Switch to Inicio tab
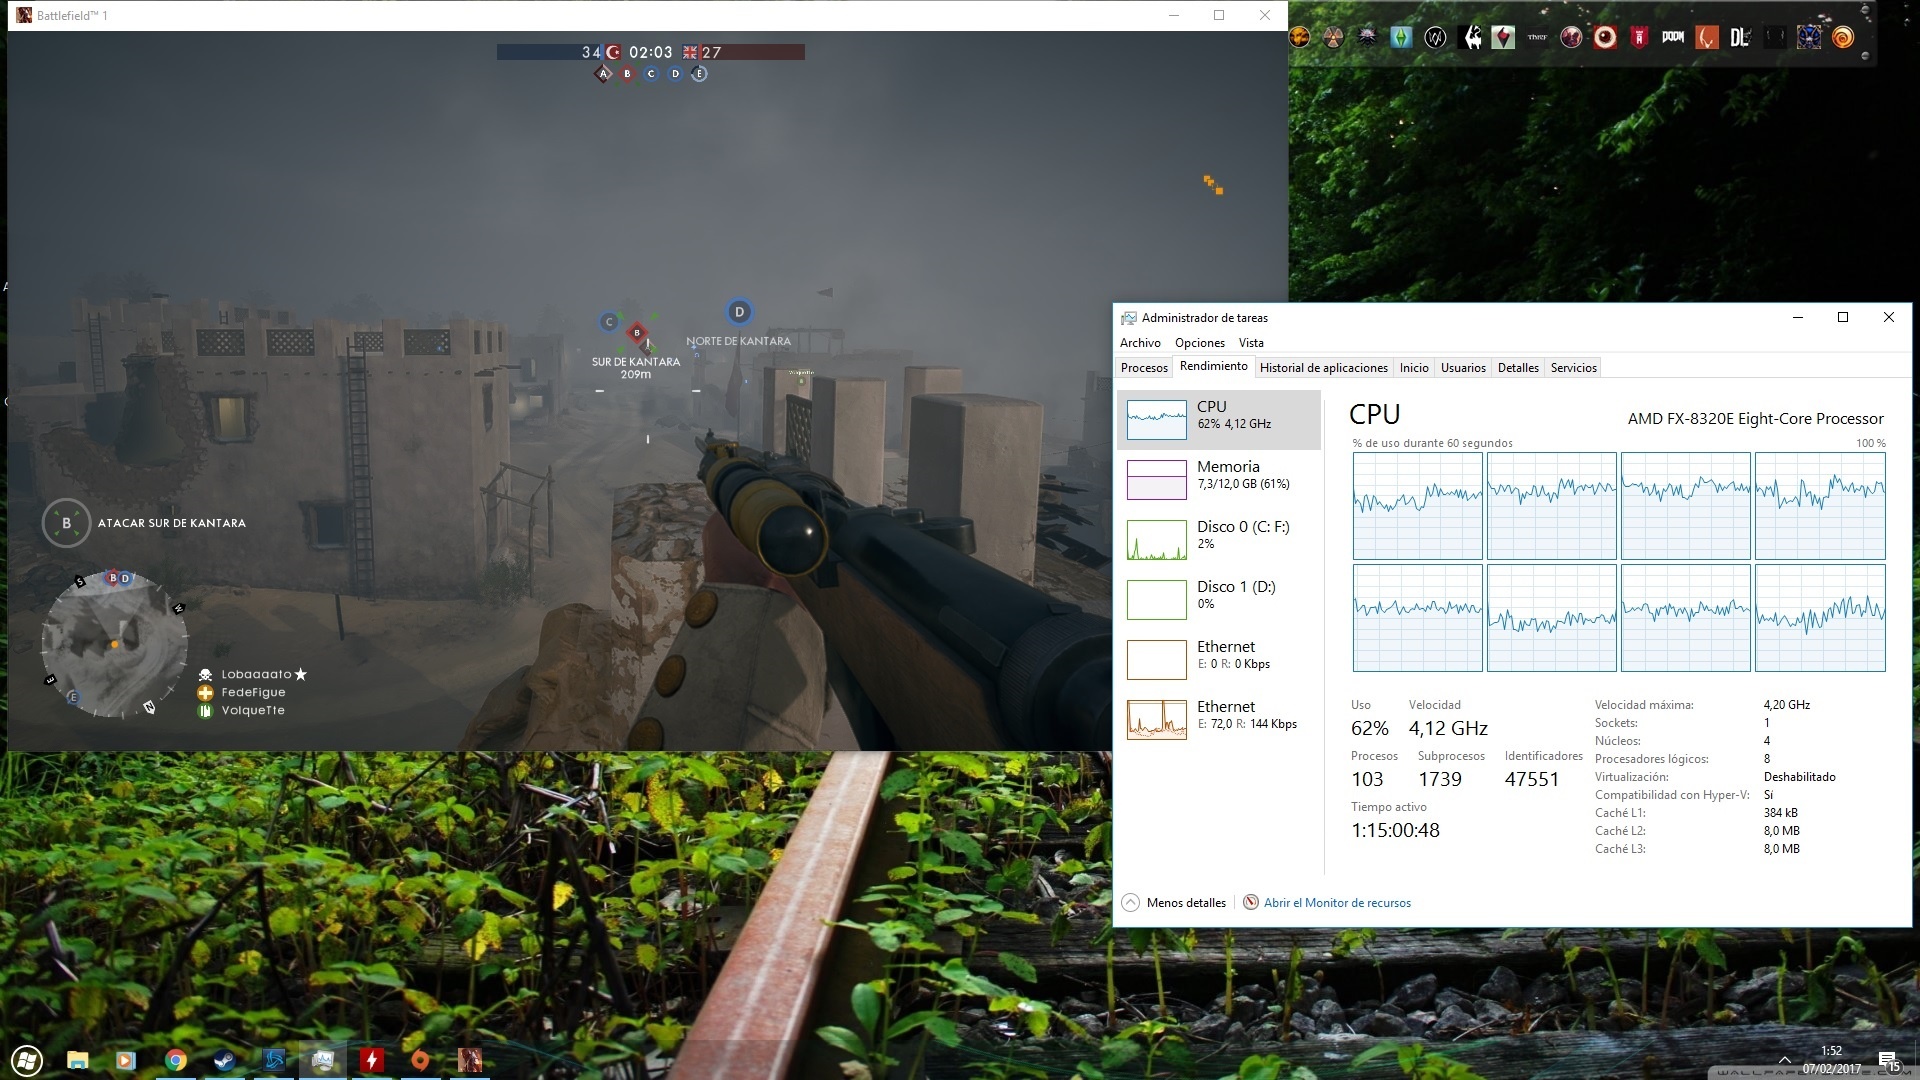Viewport: 1920px width, 1080px height. 1414,368
